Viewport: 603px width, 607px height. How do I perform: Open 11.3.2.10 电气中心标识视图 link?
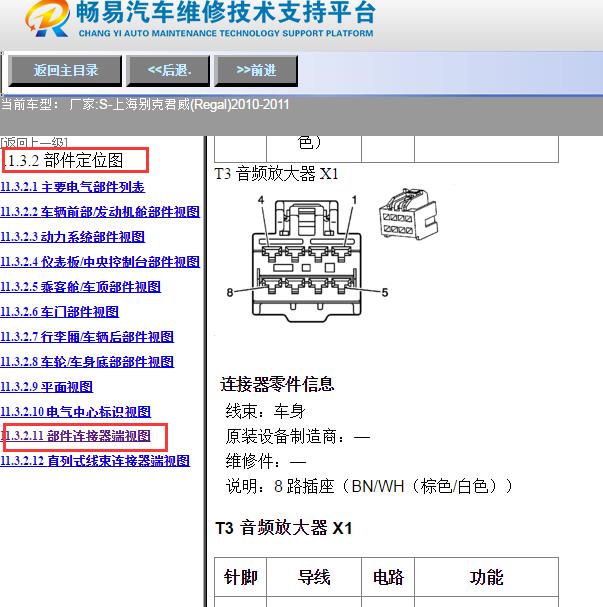point(75,412)
